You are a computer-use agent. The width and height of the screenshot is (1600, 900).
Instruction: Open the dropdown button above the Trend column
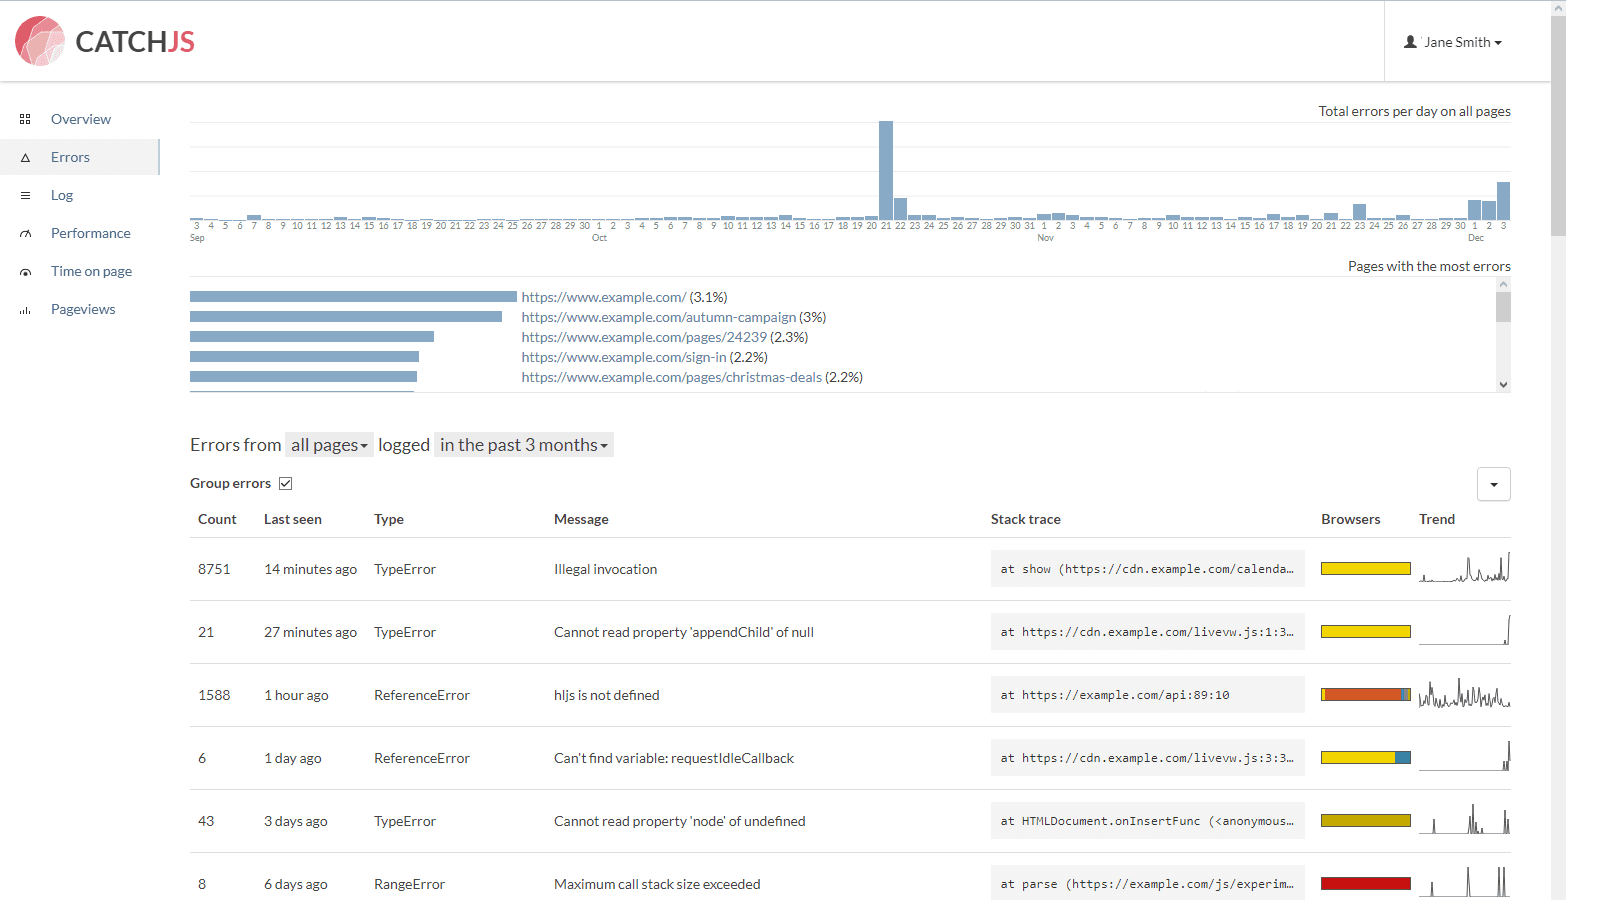(1493, 484)
